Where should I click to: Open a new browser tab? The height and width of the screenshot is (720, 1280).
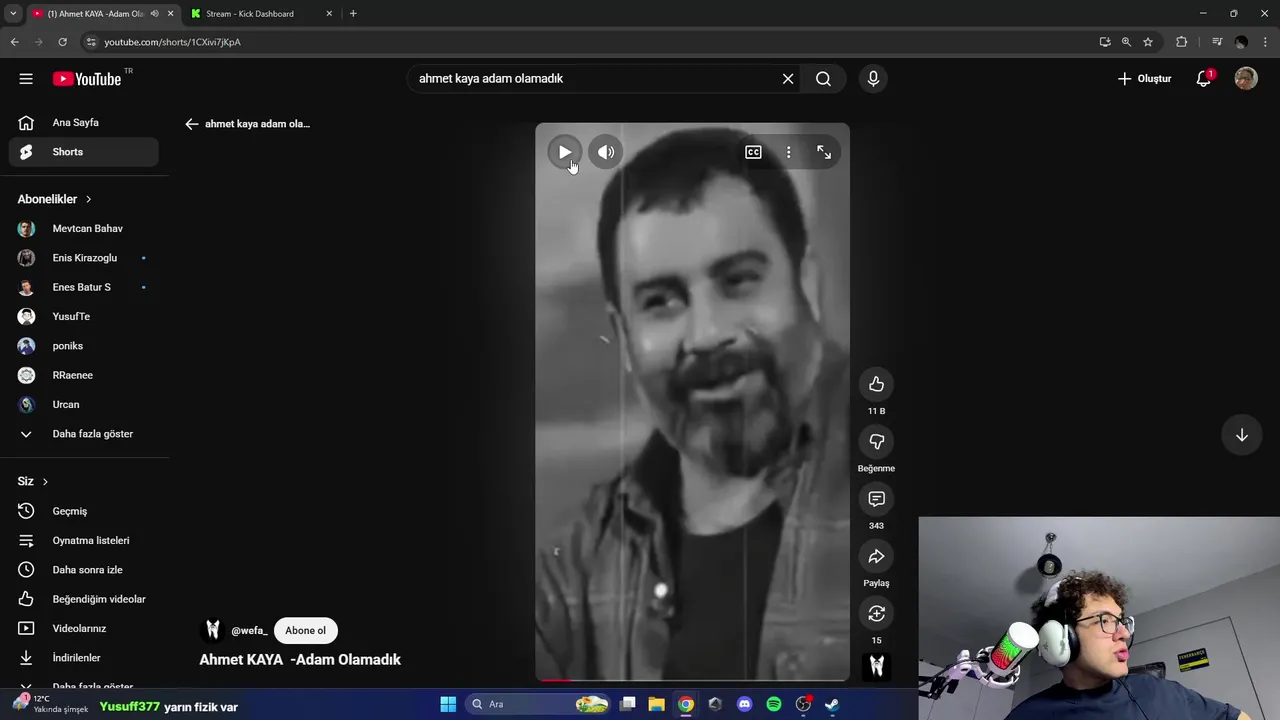(x=353, y=14)
